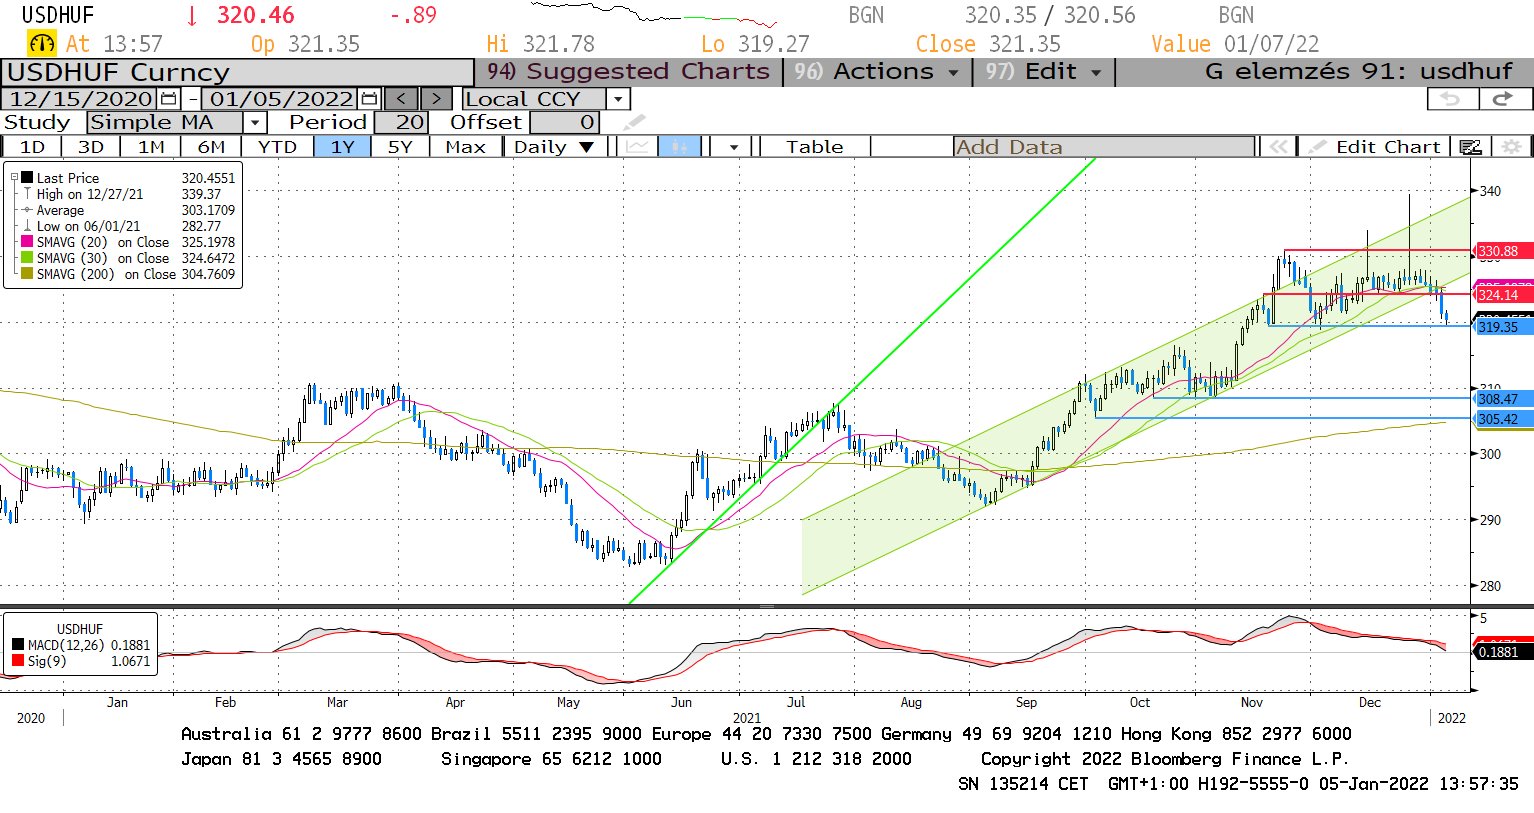
Task: Select the 3D range tab
Action: click(x=91, y=147)
